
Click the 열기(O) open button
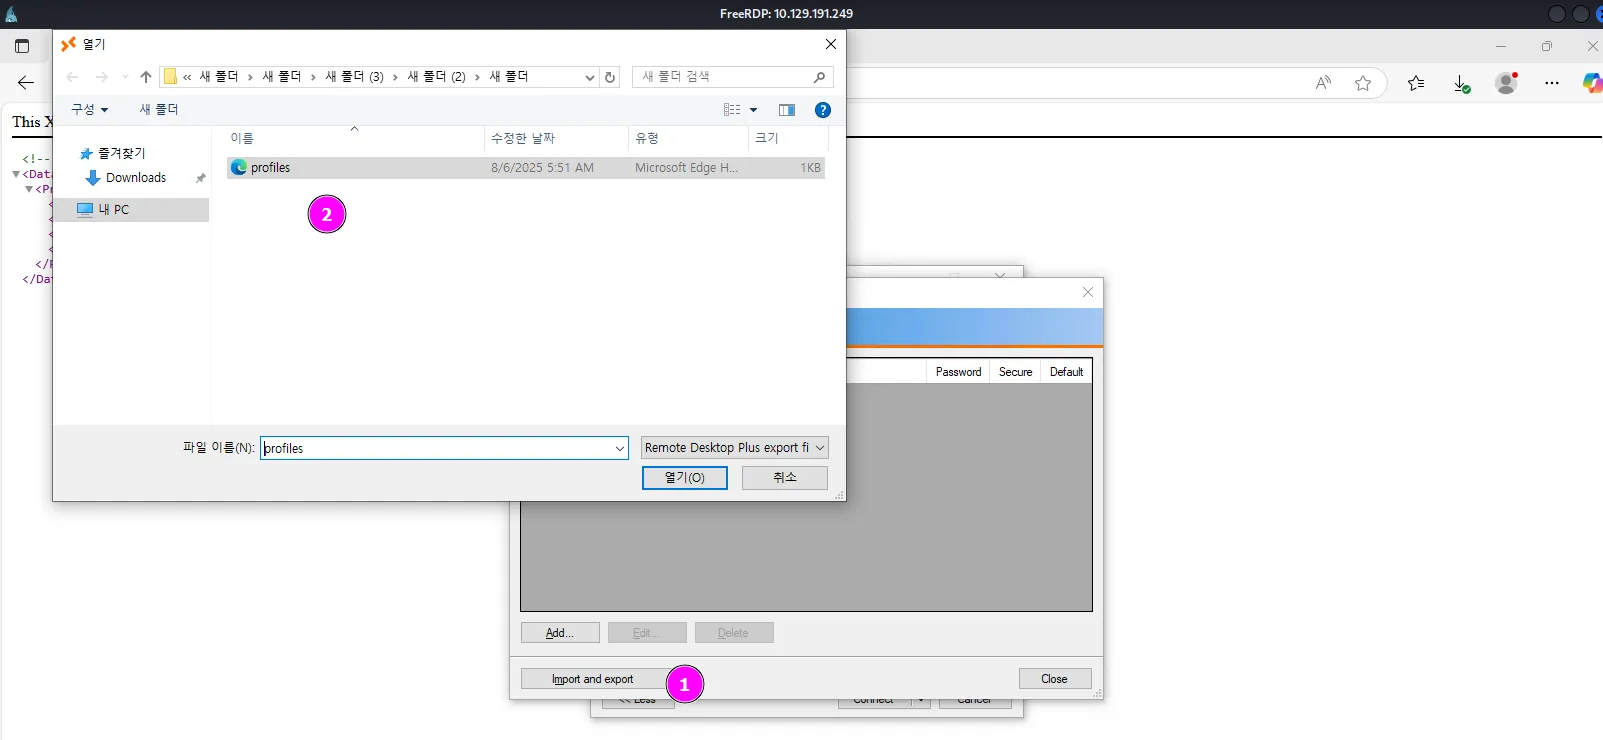(685, 478)
